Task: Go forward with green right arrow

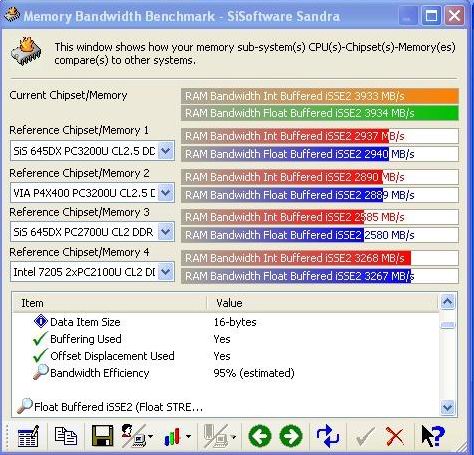Action: click(291, 436)
